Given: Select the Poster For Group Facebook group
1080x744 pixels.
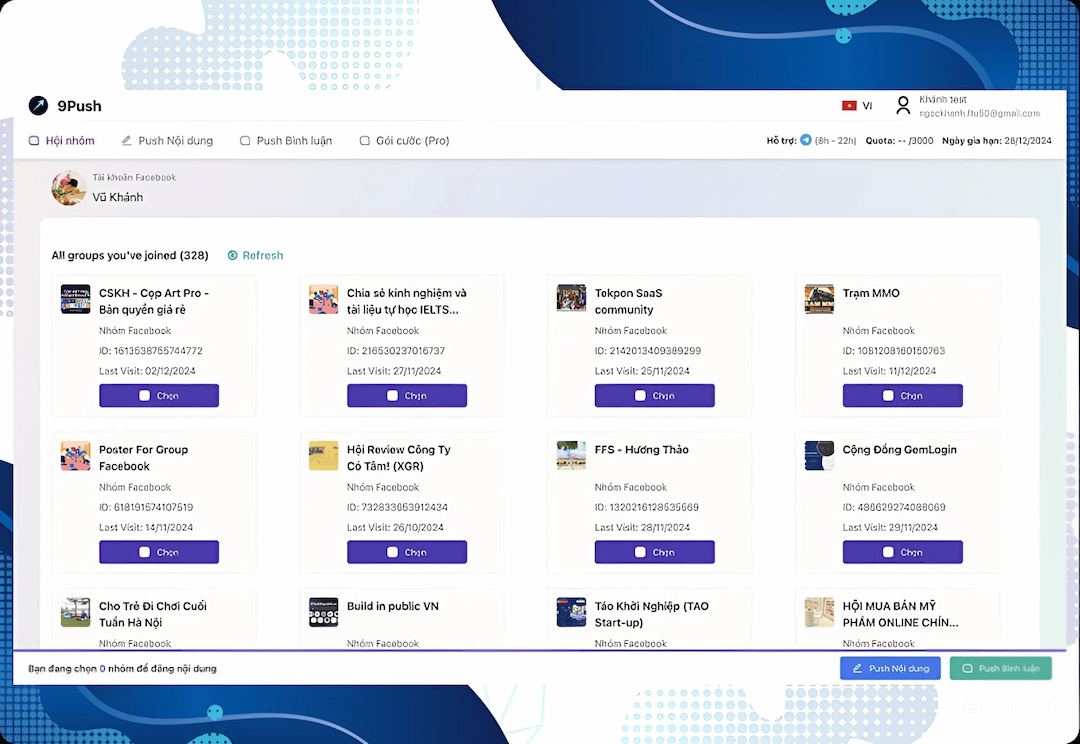Looking at the screenshot, I should pyautogui.click(x=159, y=552).
